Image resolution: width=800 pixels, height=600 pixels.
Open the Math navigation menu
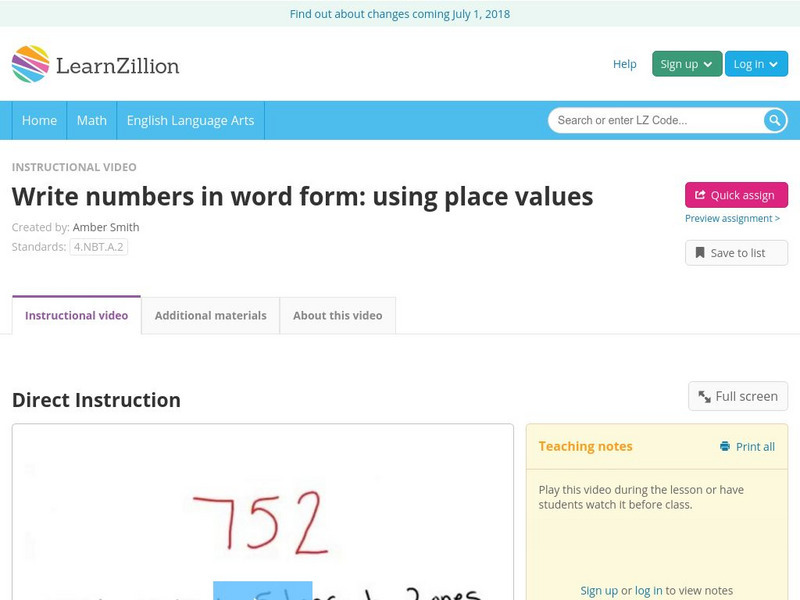click(x=91, y=120)
